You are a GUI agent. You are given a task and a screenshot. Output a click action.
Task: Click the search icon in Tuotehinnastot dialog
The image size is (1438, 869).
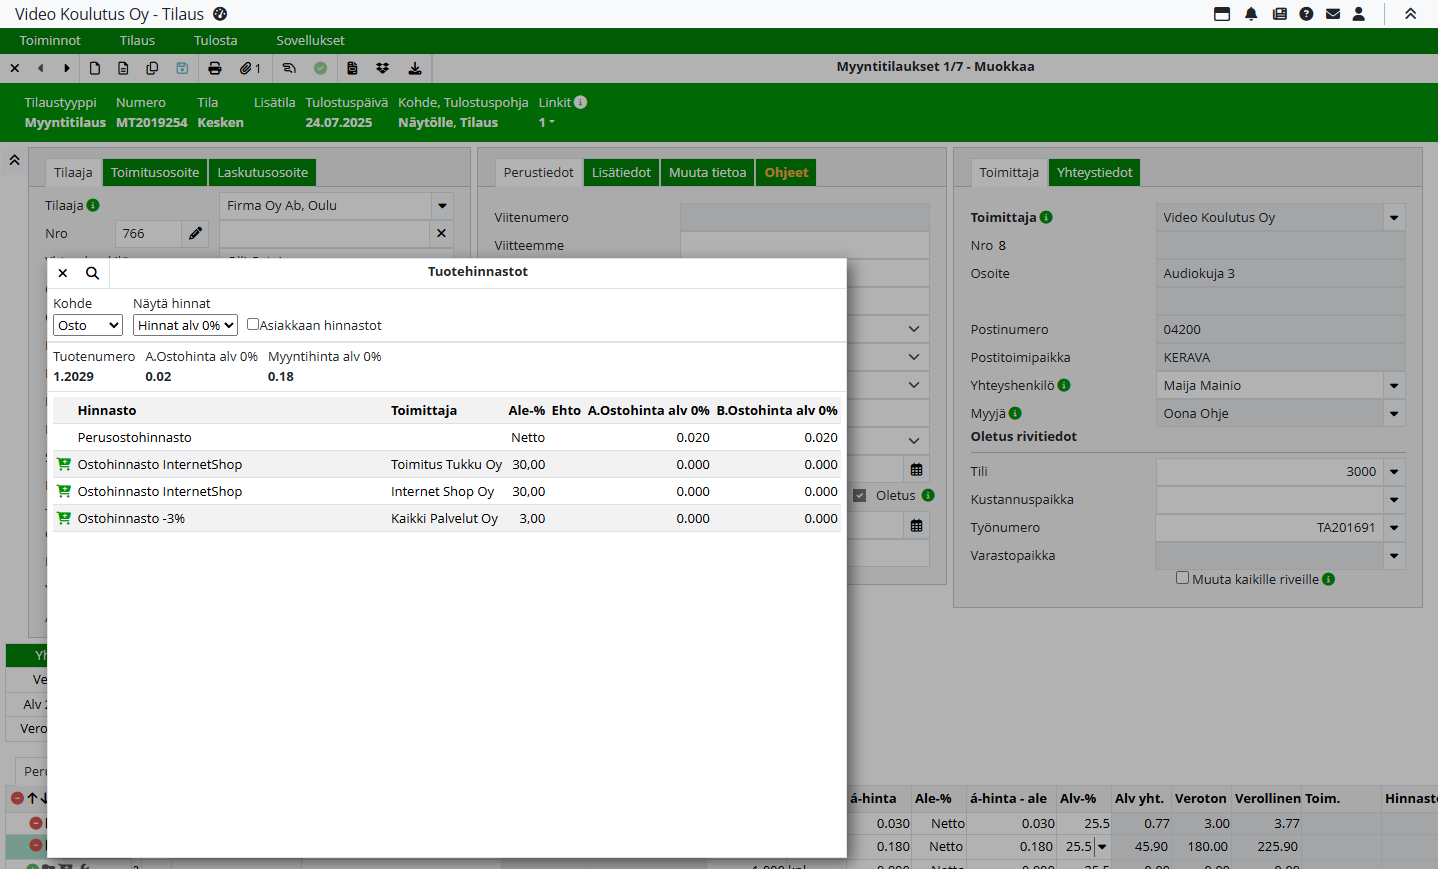click(x=92, y=273)
